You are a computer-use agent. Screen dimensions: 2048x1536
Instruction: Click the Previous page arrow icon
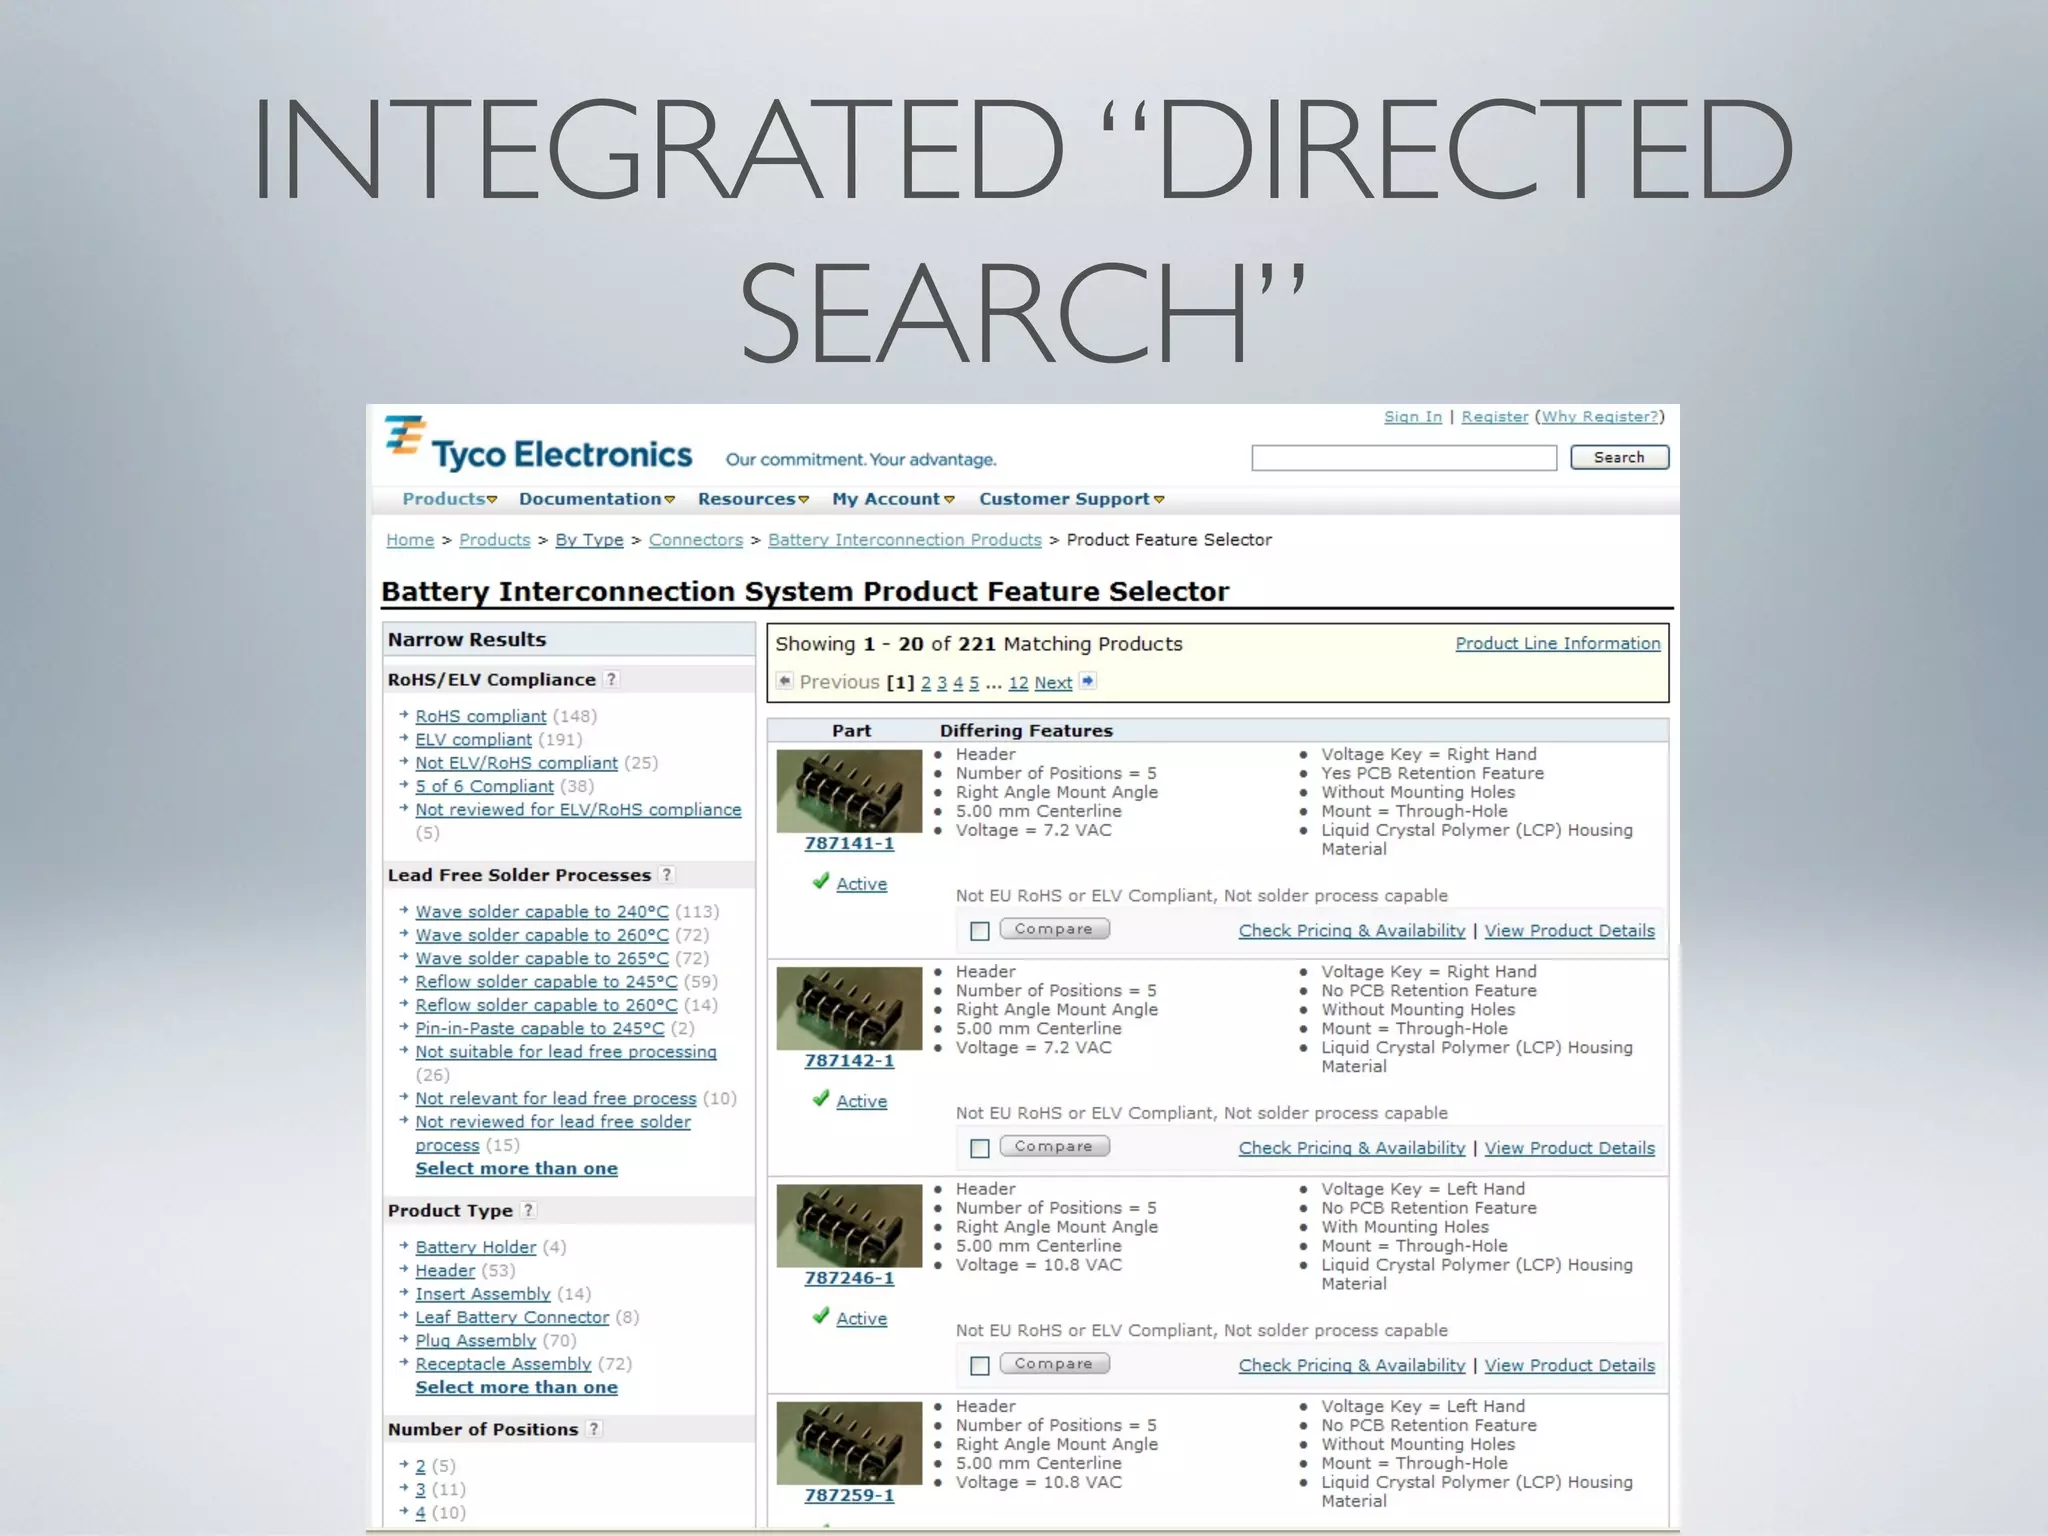pos(785,681)
